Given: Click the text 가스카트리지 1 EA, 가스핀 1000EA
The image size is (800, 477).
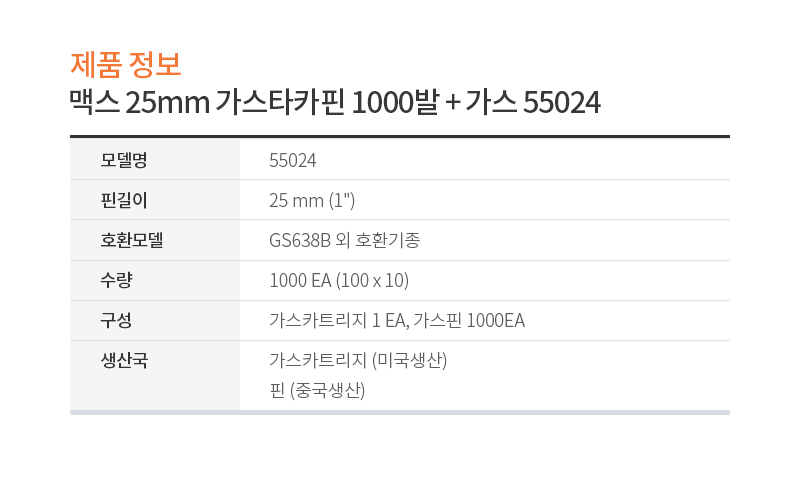Looking at the screenshot, I should 397,320.
